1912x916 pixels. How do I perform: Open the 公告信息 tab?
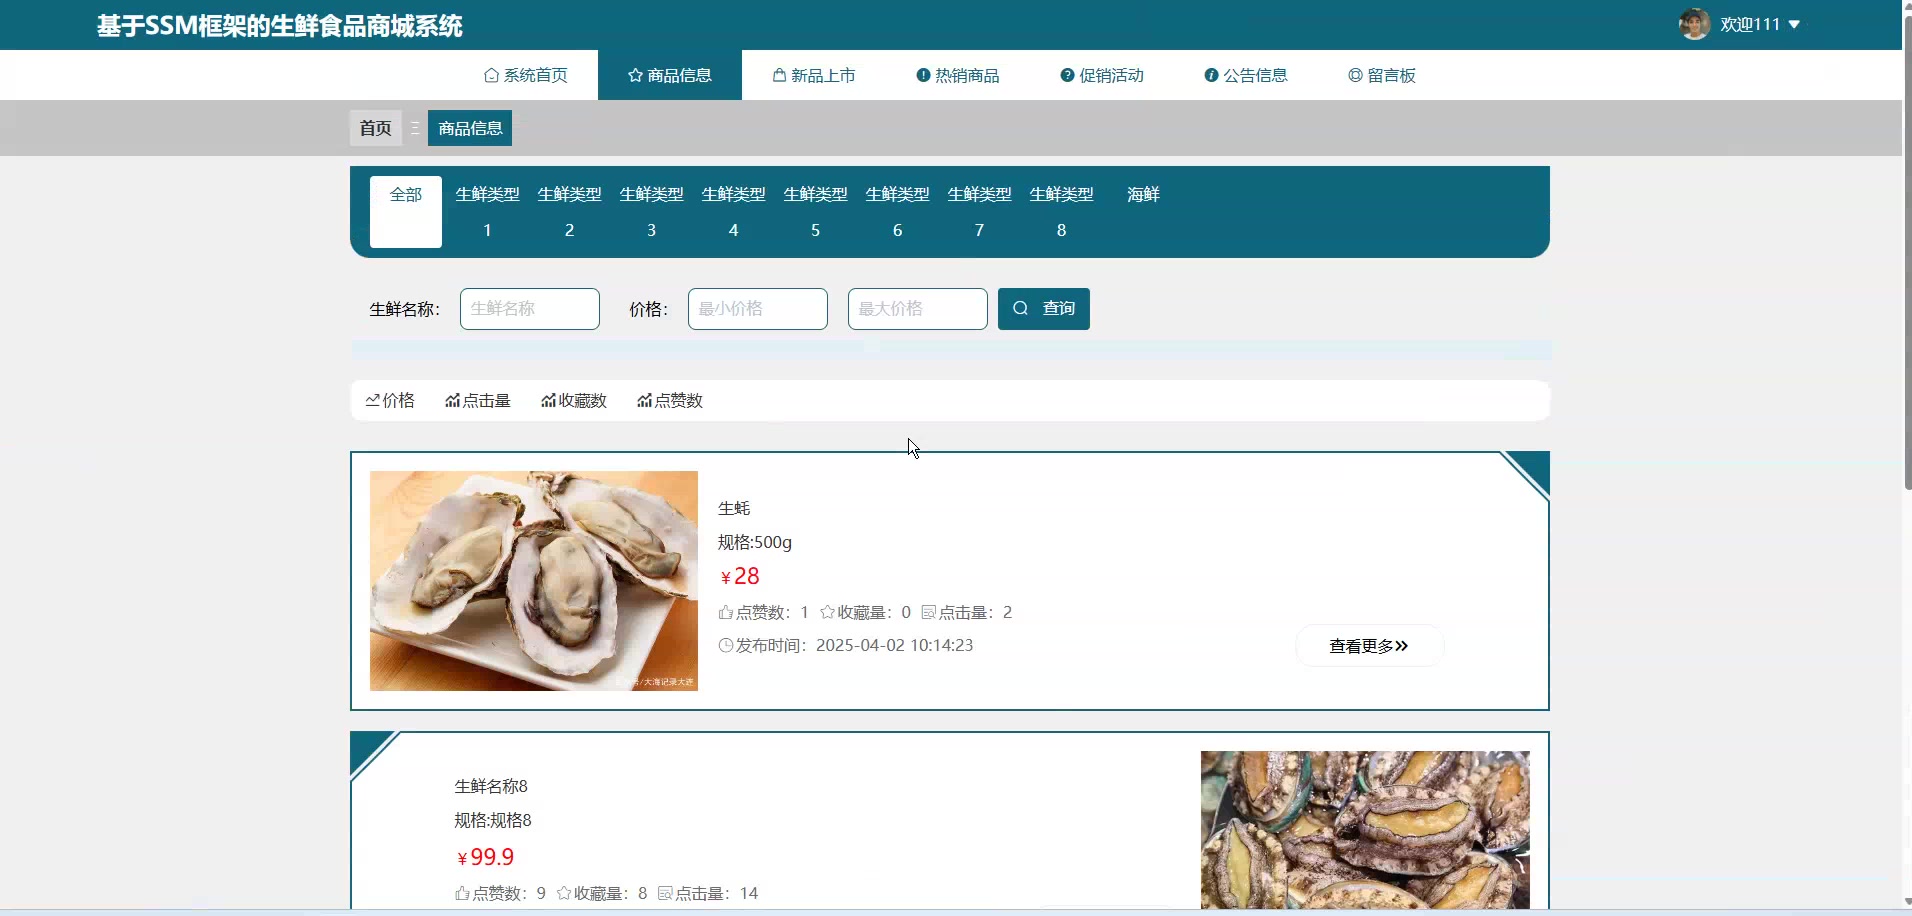tap(1246, 75)
